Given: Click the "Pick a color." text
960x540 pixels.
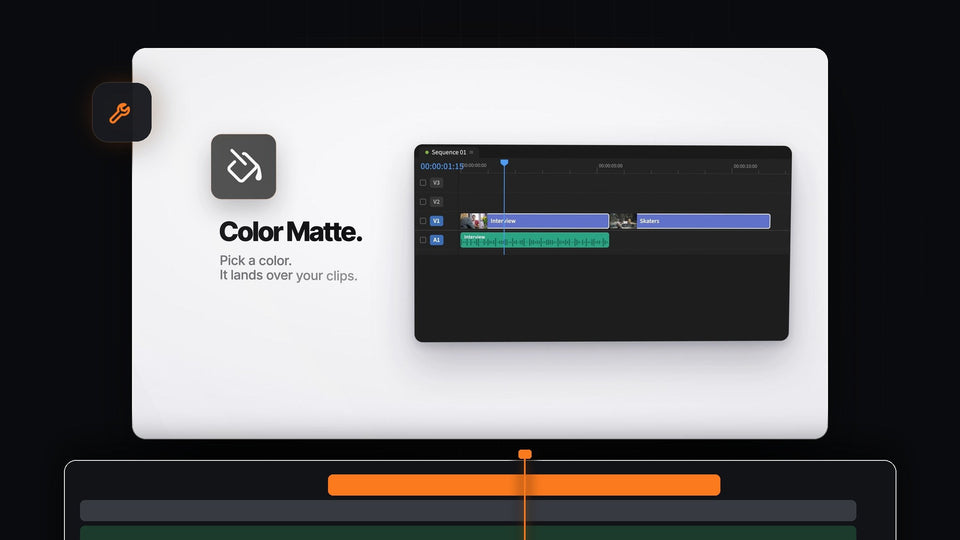Looking at the screenshot, I should (x=256, y=260).
